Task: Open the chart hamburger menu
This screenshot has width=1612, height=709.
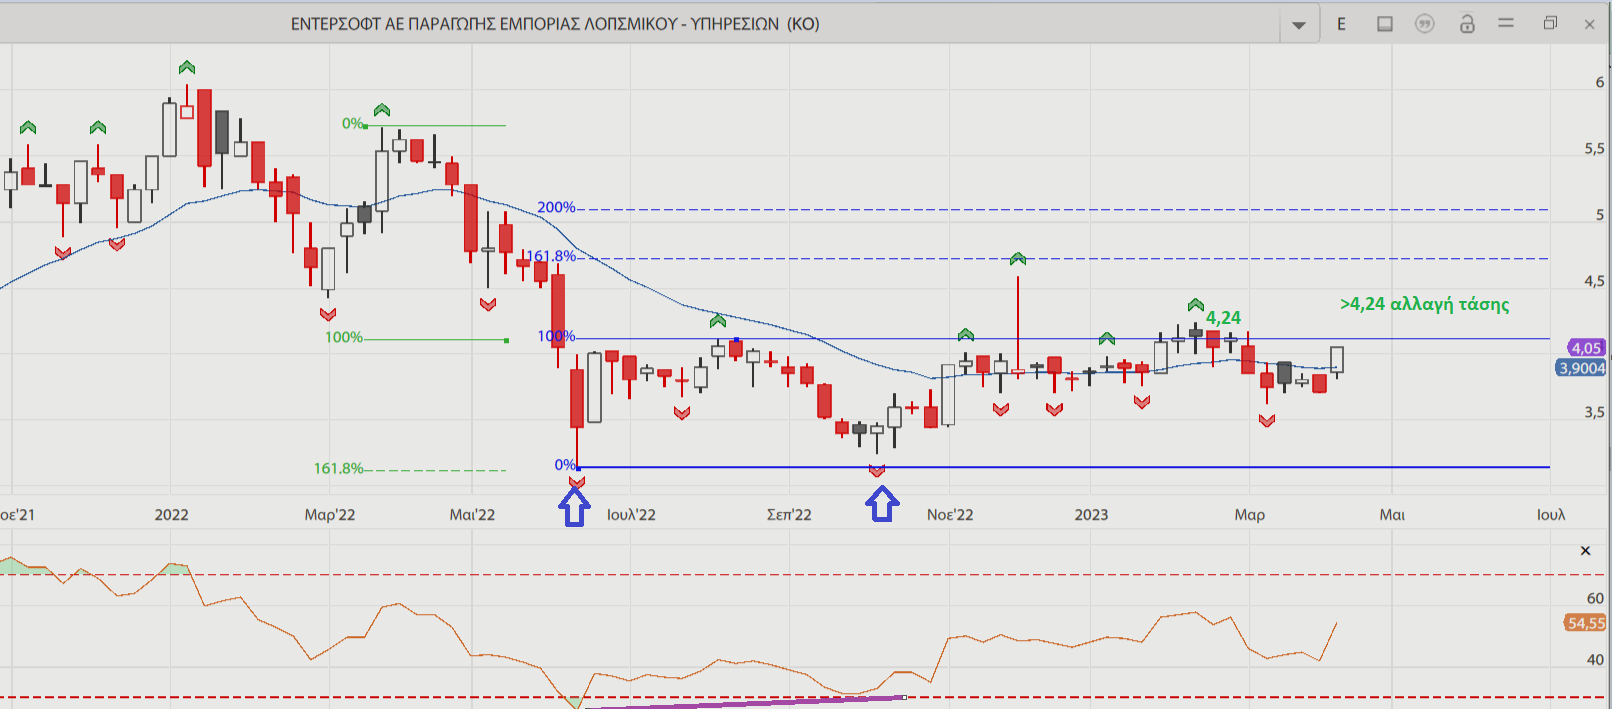Action: click(1506, 24)
